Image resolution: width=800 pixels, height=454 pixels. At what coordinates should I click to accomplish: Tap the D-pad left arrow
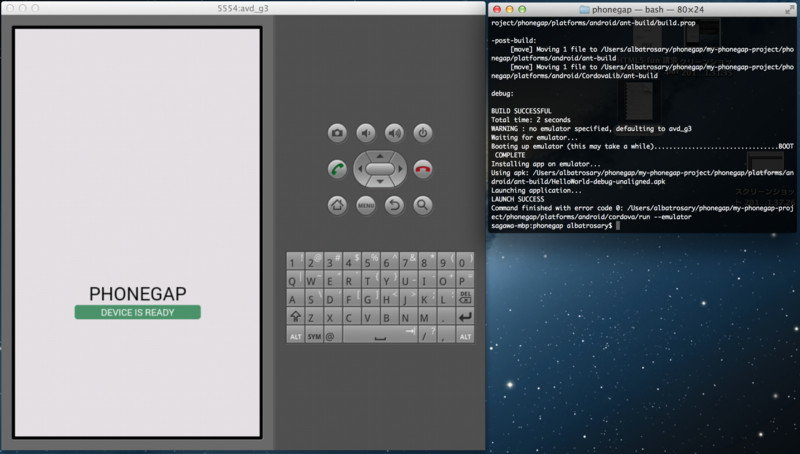click(360, 169)
